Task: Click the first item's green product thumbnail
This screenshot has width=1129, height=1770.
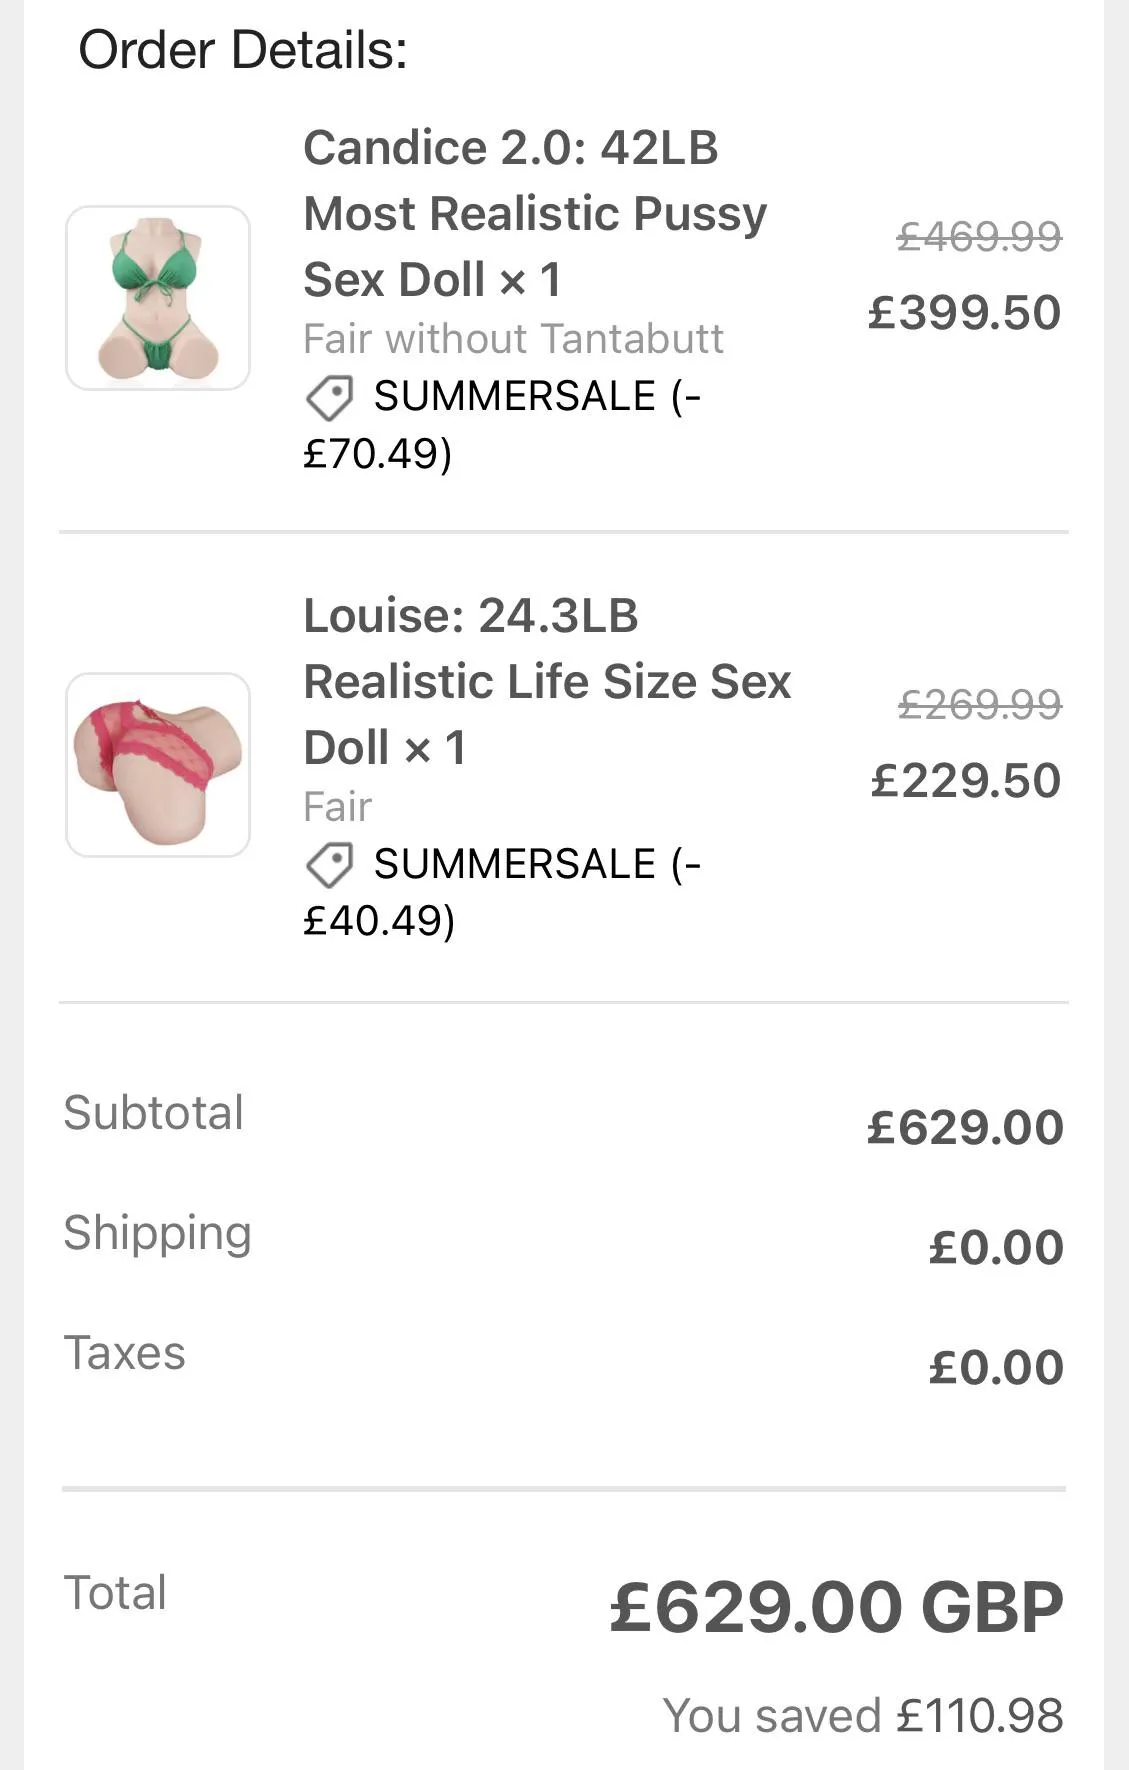Action: coord(158,298)
